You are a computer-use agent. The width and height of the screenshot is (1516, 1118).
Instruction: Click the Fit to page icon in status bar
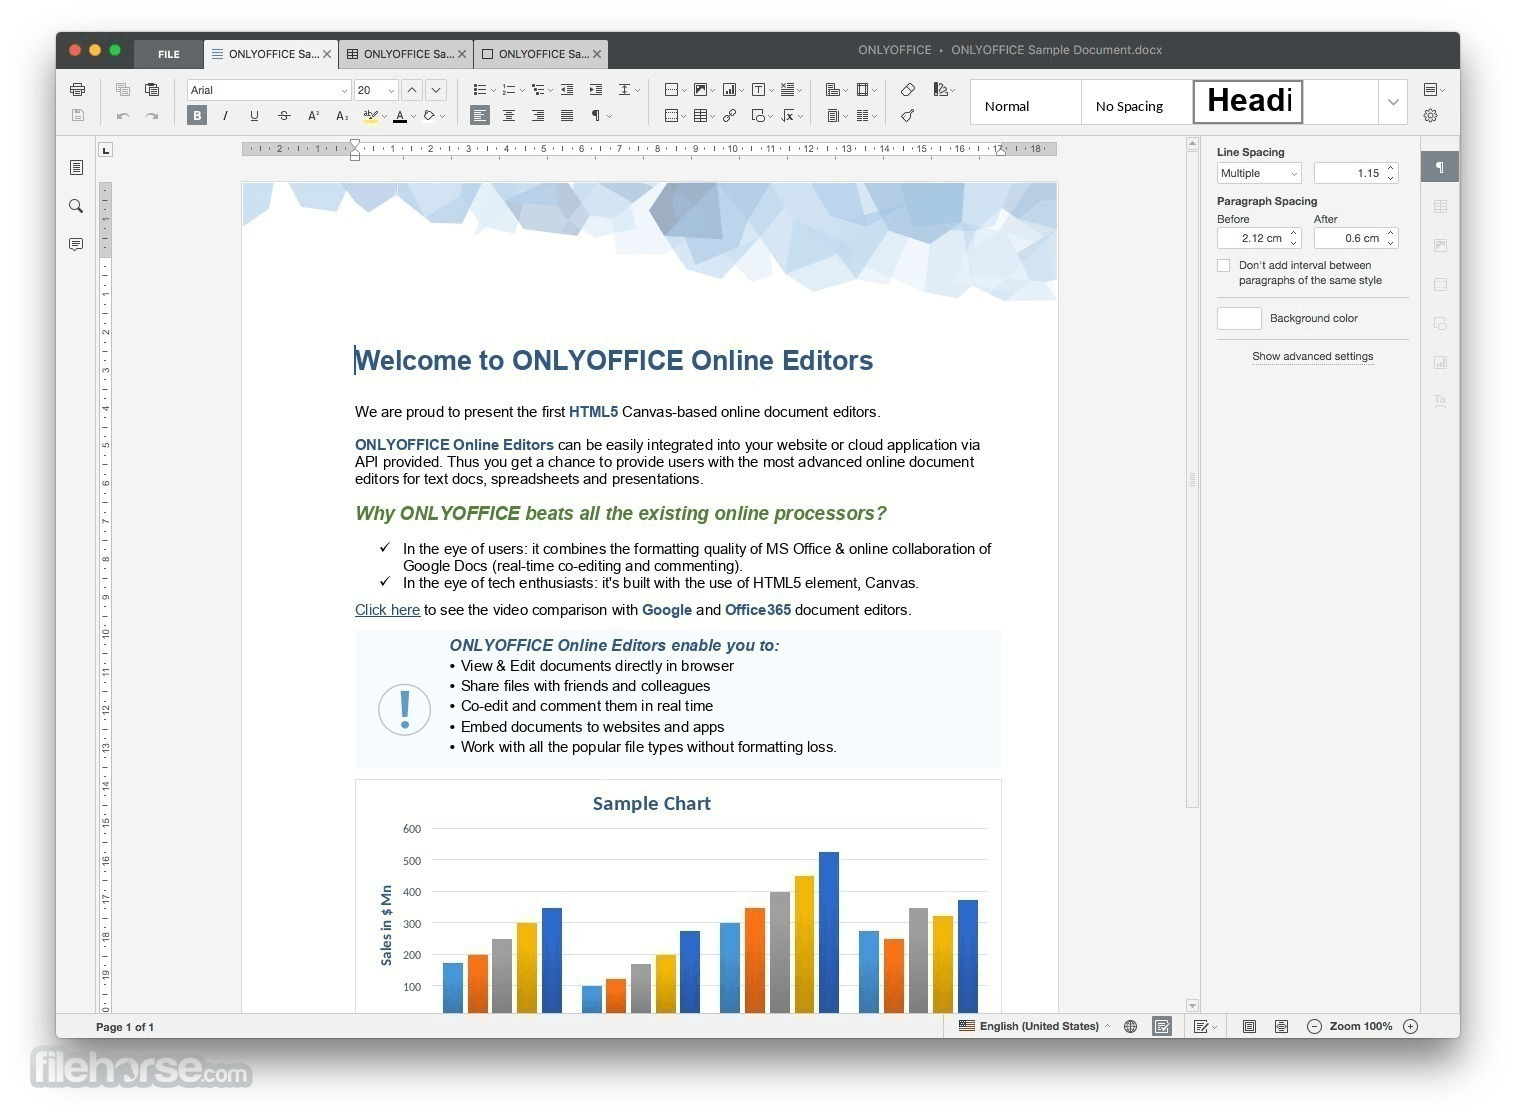(1249, 1027)
